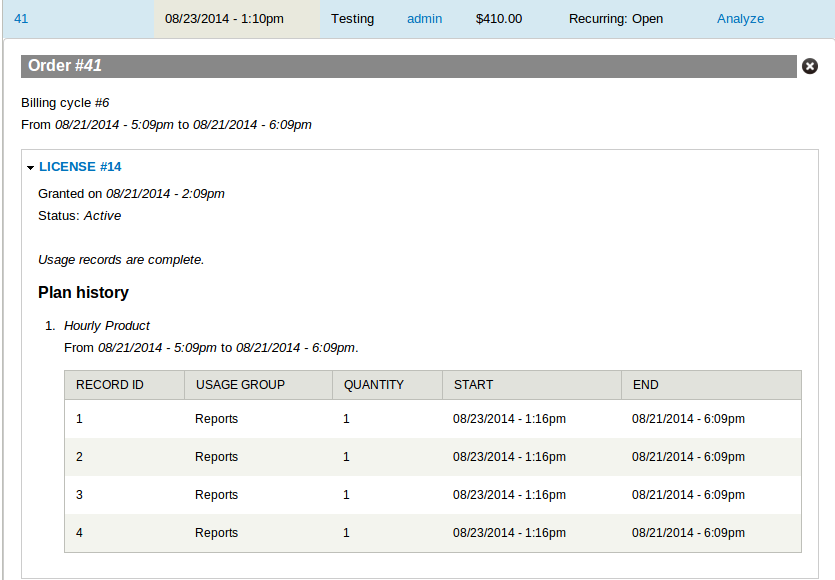This screenshot has height=580, width=835.
Task: Collapse the LICENSE #14 disclosure triangle
Action: (31, 166)
